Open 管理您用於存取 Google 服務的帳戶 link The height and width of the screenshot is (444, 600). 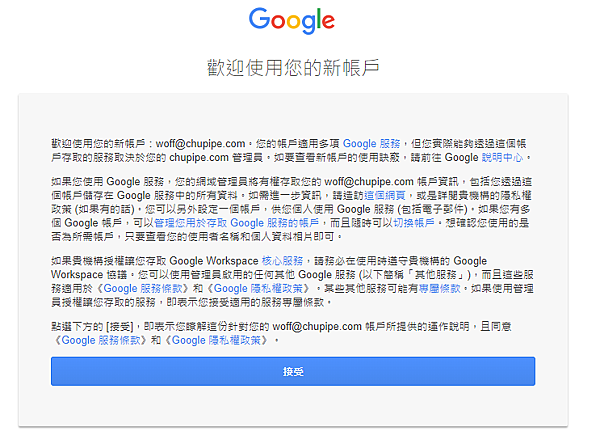click(236, 223)
